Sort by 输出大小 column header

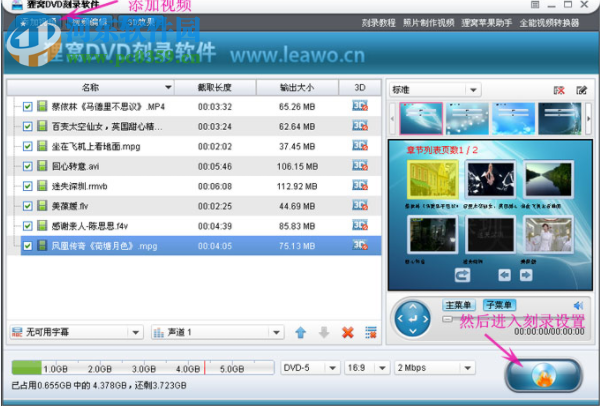(x=297, y=87)
